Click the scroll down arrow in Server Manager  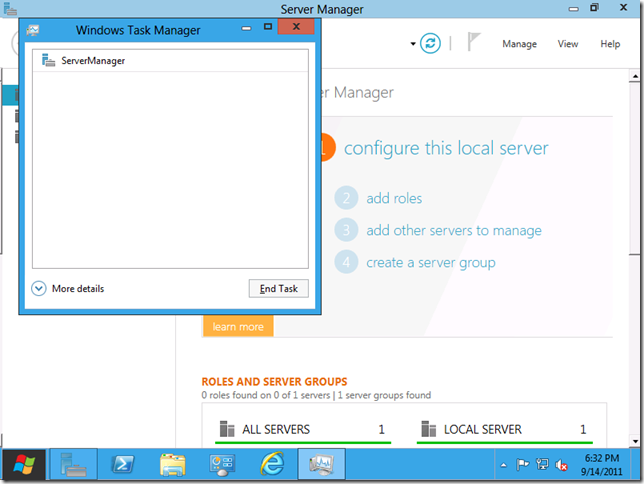click(635, 442)
